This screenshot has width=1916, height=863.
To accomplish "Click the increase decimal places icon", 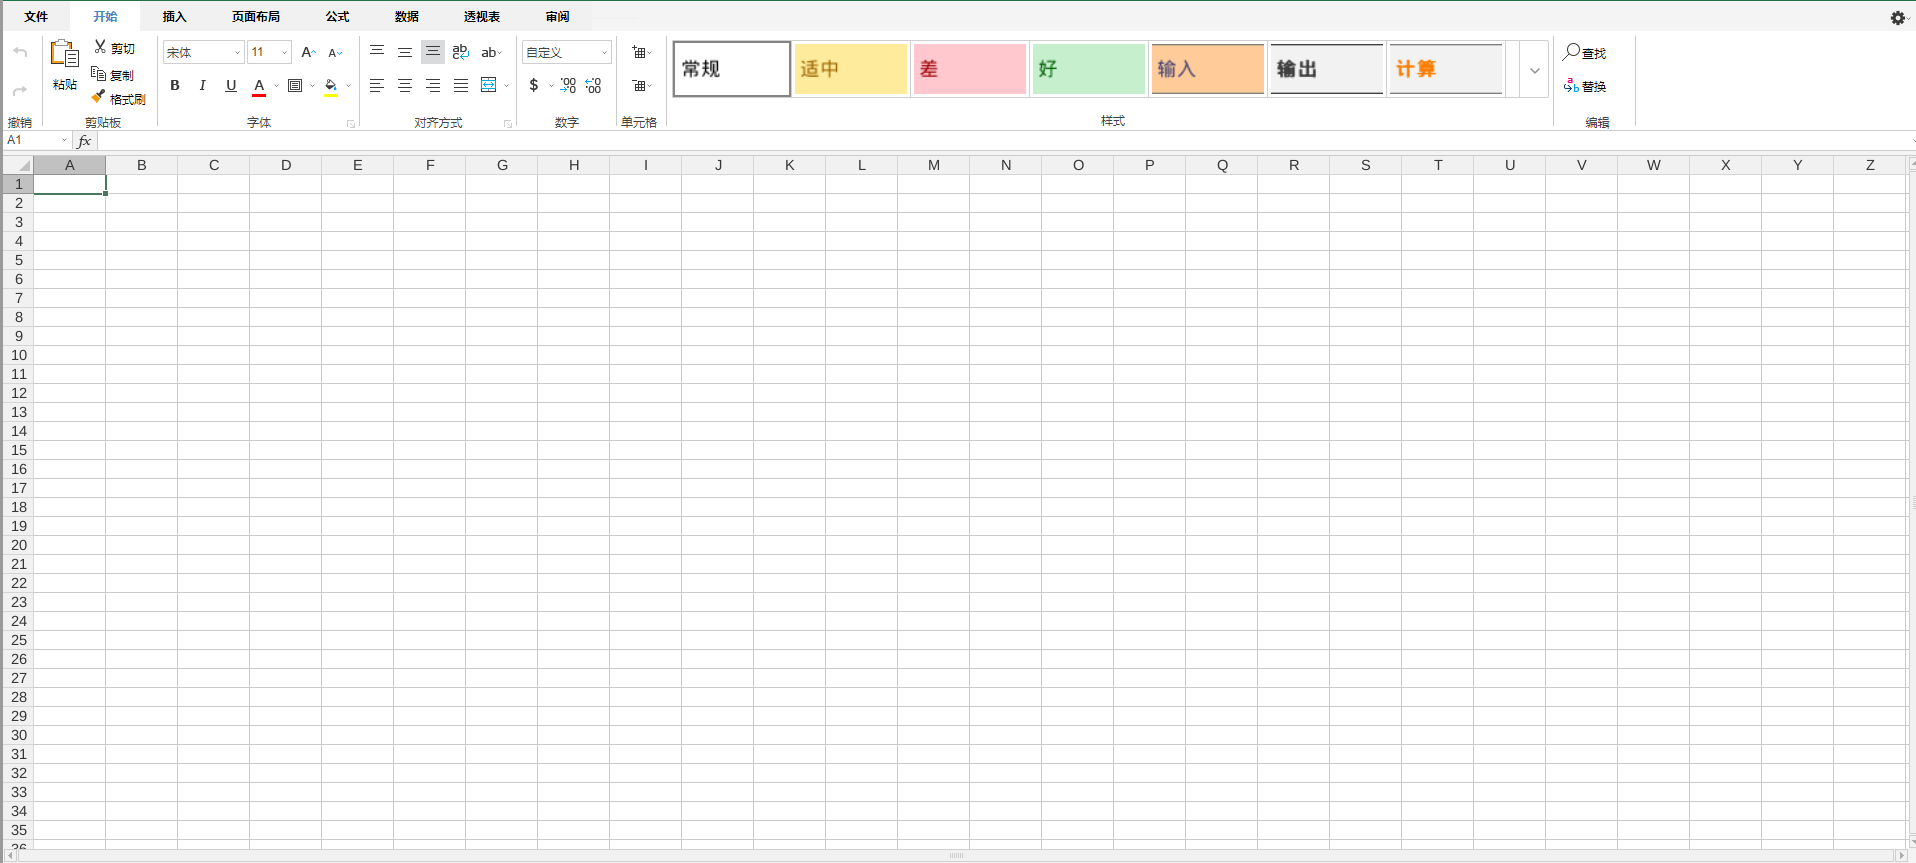I will pyautogui.click(x=568, y=86).
